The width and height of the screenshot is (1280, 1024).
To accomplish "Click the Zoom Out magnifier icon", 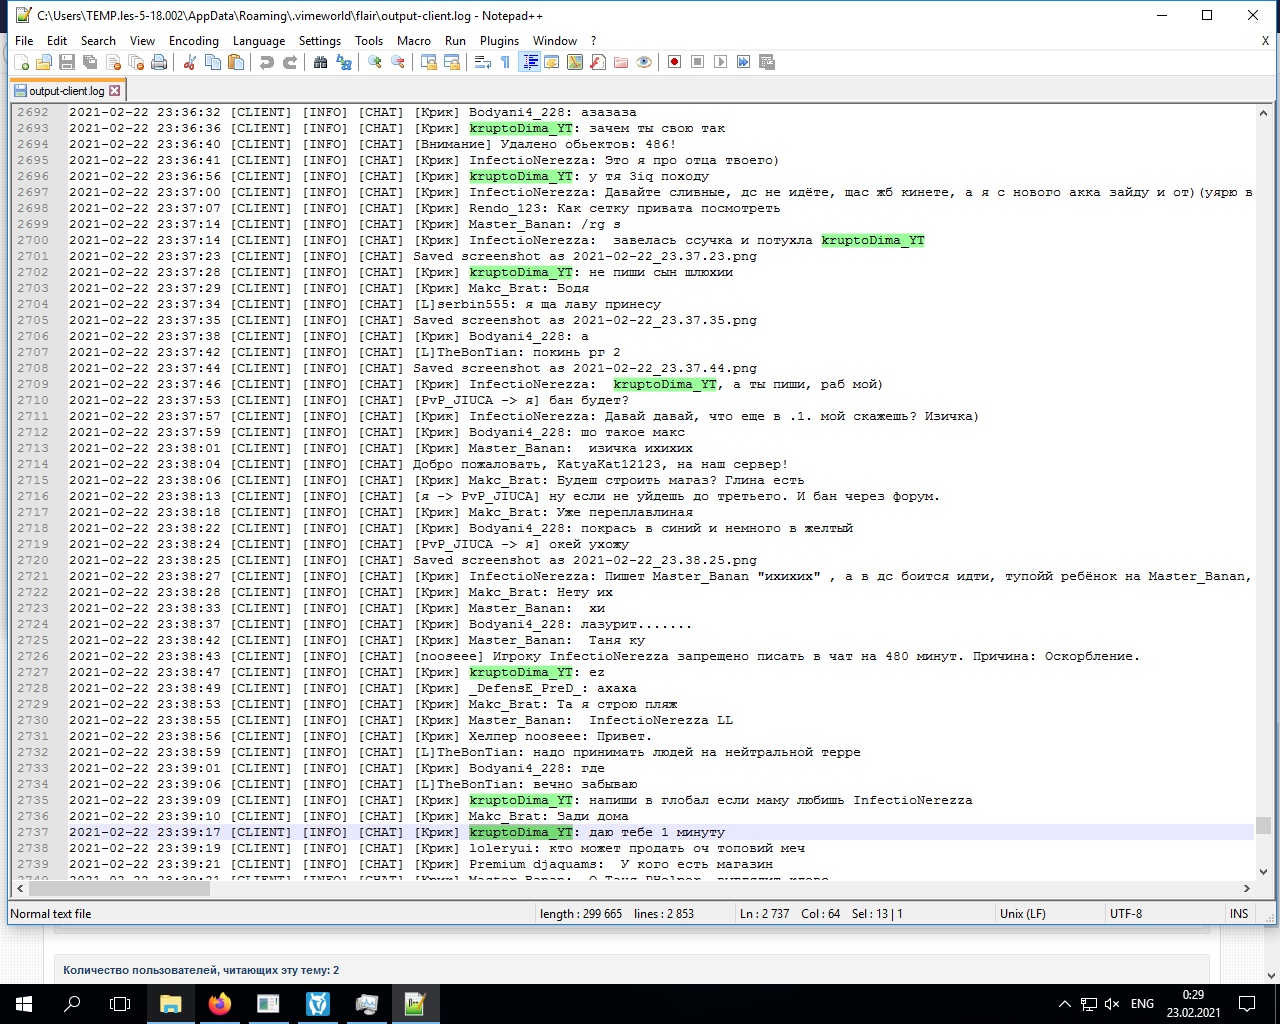I will [398, 62].
